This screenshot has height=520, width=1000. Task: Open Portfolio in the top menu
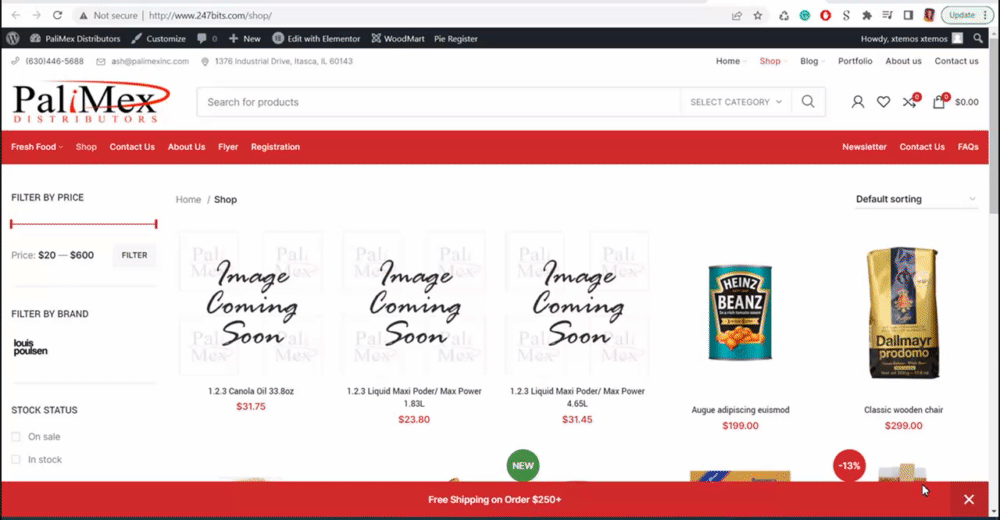[x=855, y=61]
